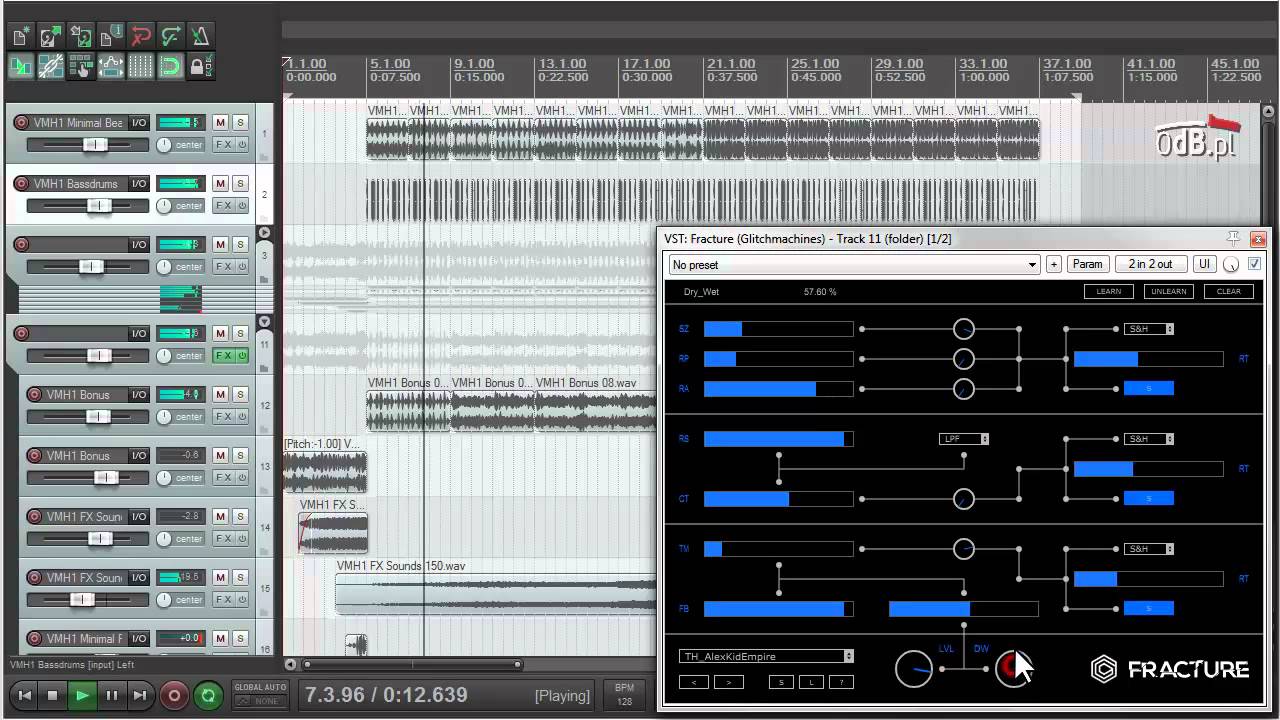Toggle grid lines icon

141,67
